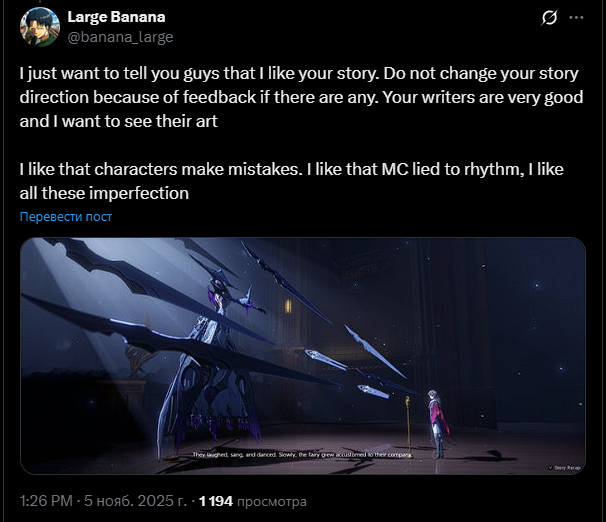This screenshot has width=606, height=522.
Task: Click the floating blade near the character
Action: (373, 391)
